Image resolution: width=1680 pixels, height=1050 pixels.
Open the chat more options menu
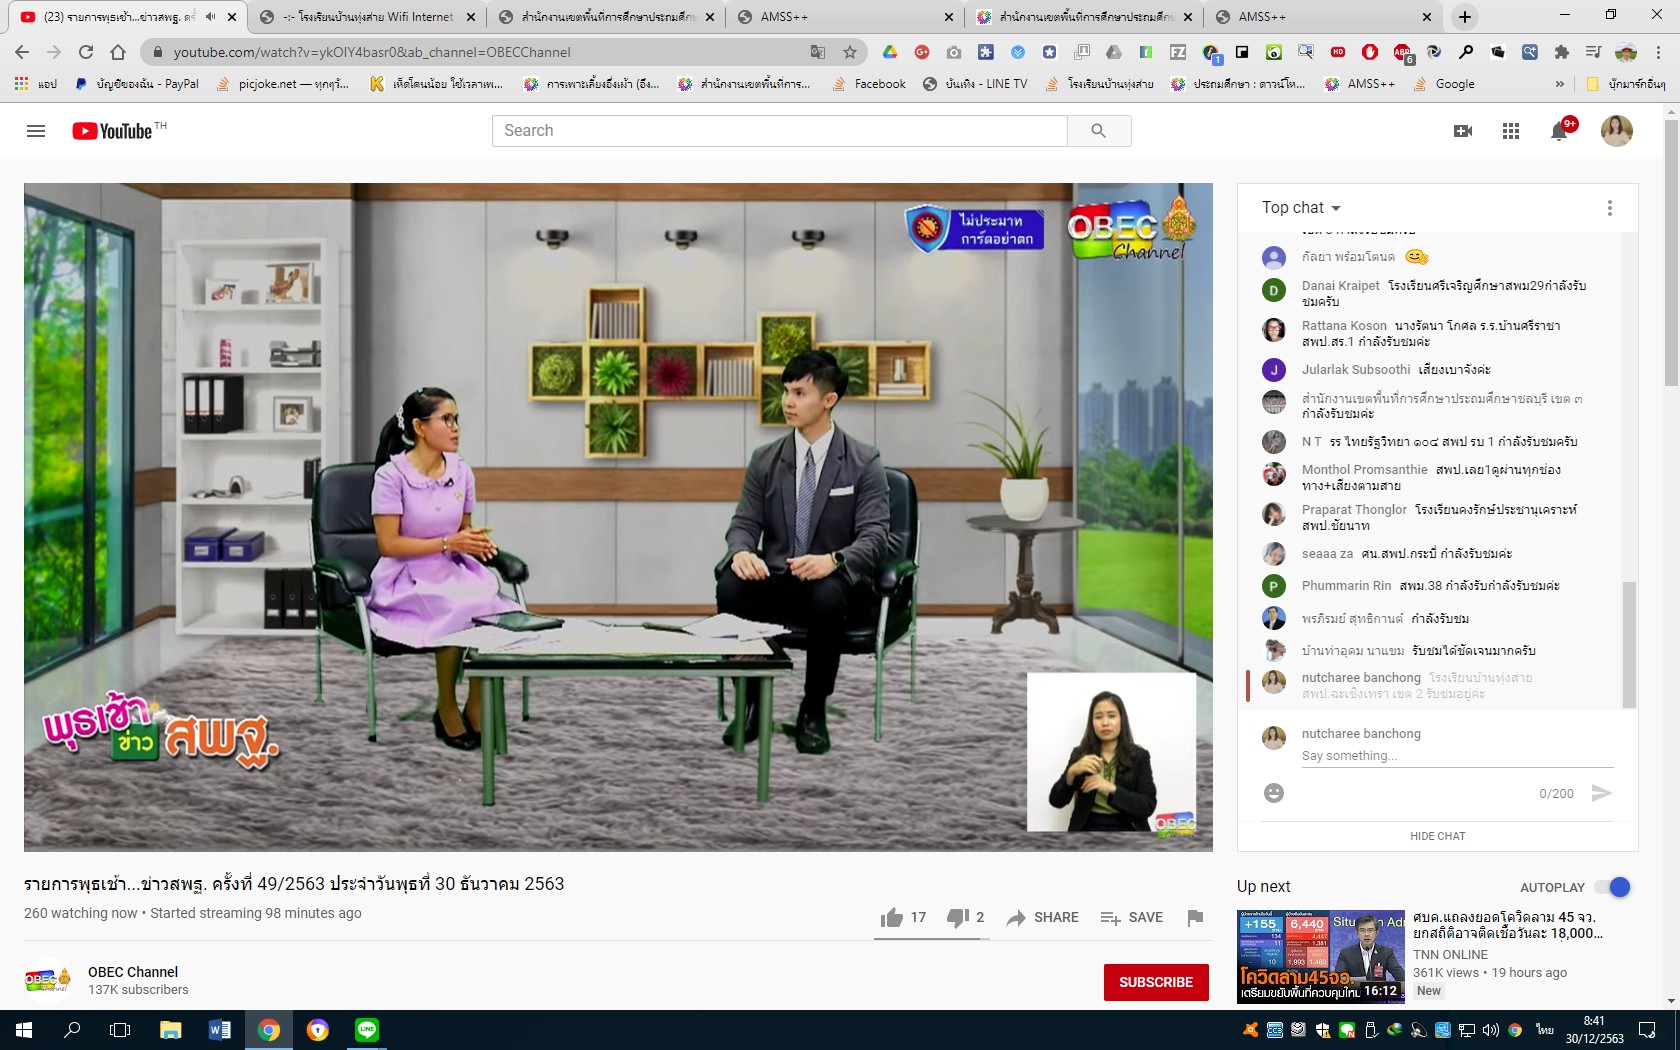(x=1609, y=208)
